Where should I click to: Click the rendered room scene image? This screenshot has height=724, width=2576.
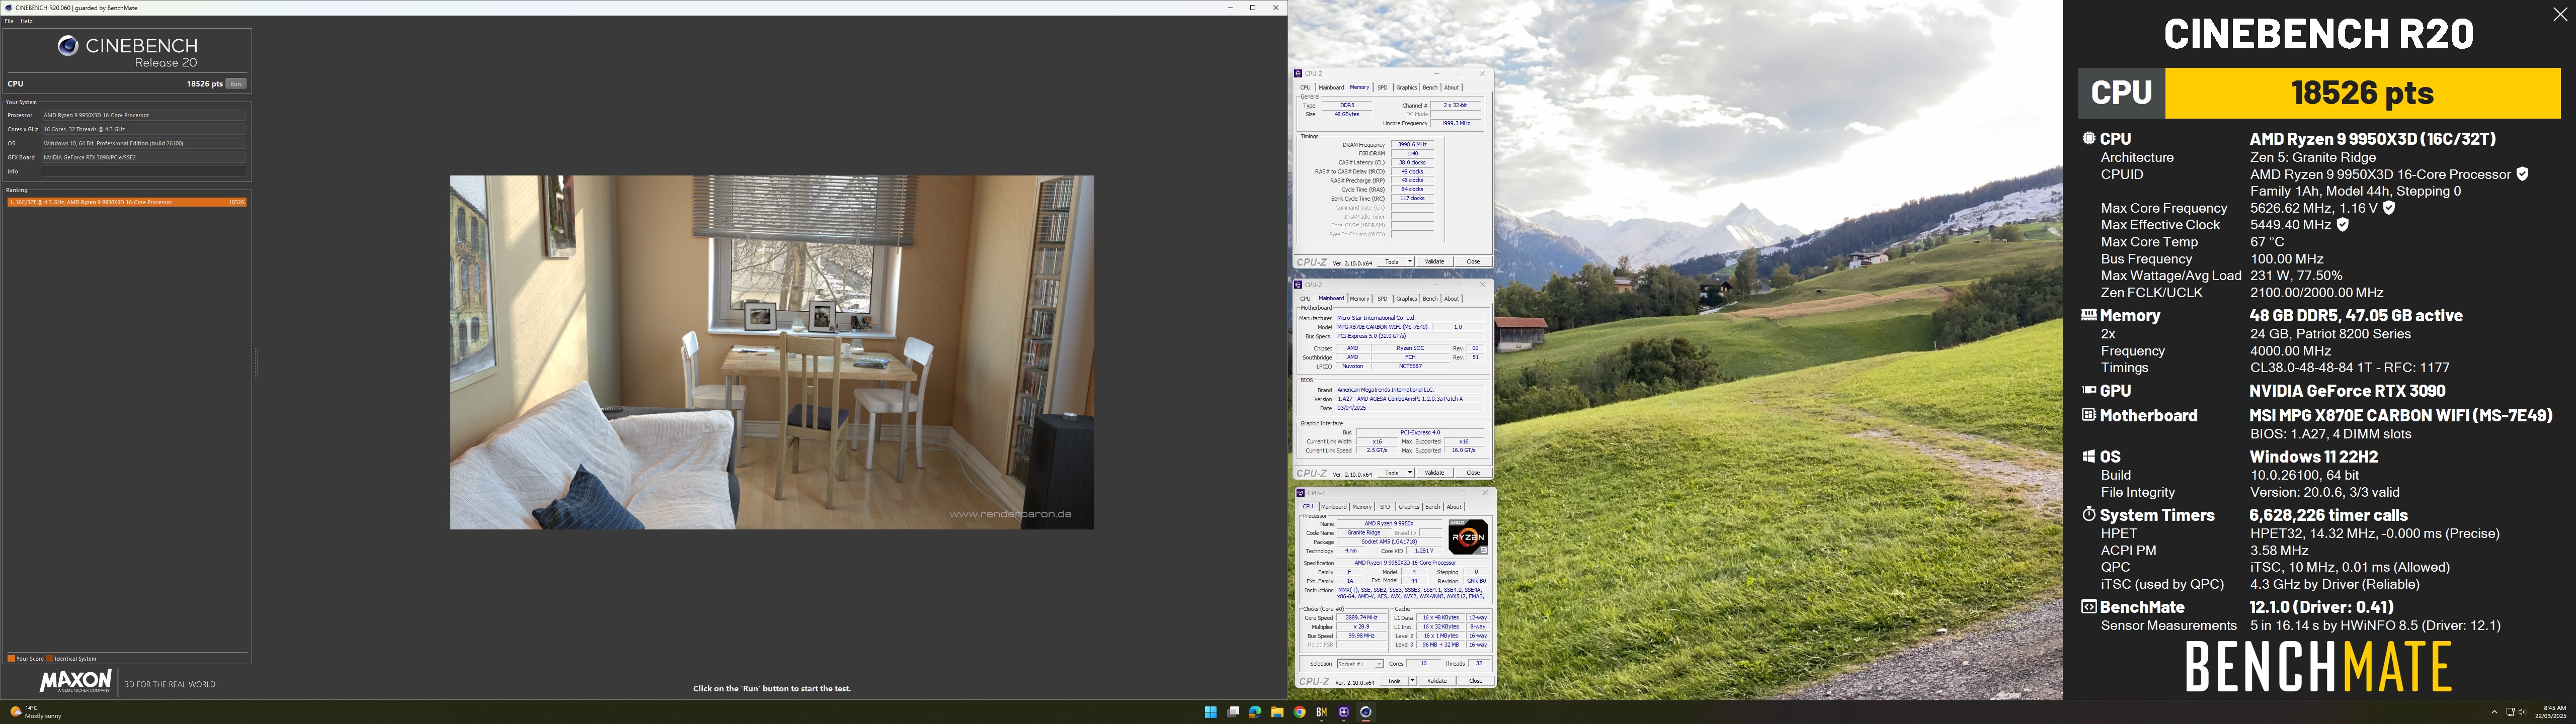click(771, 352)
